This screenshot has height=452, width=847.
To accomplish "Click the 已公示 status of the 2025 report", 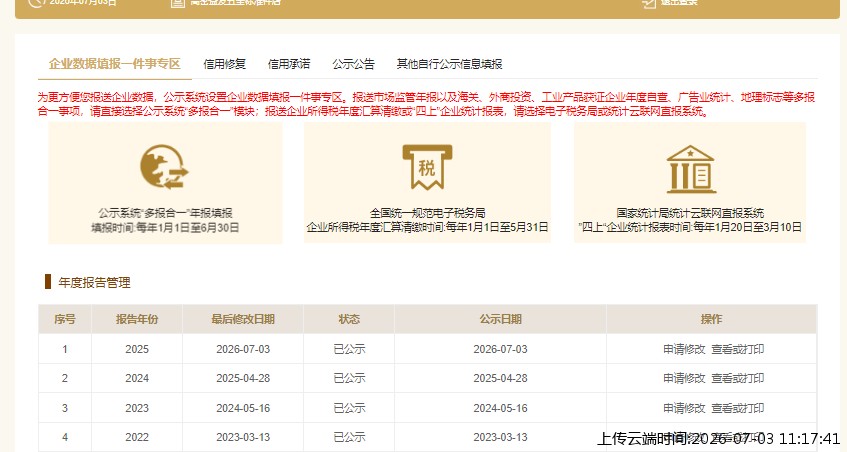I will click(349, 349).
